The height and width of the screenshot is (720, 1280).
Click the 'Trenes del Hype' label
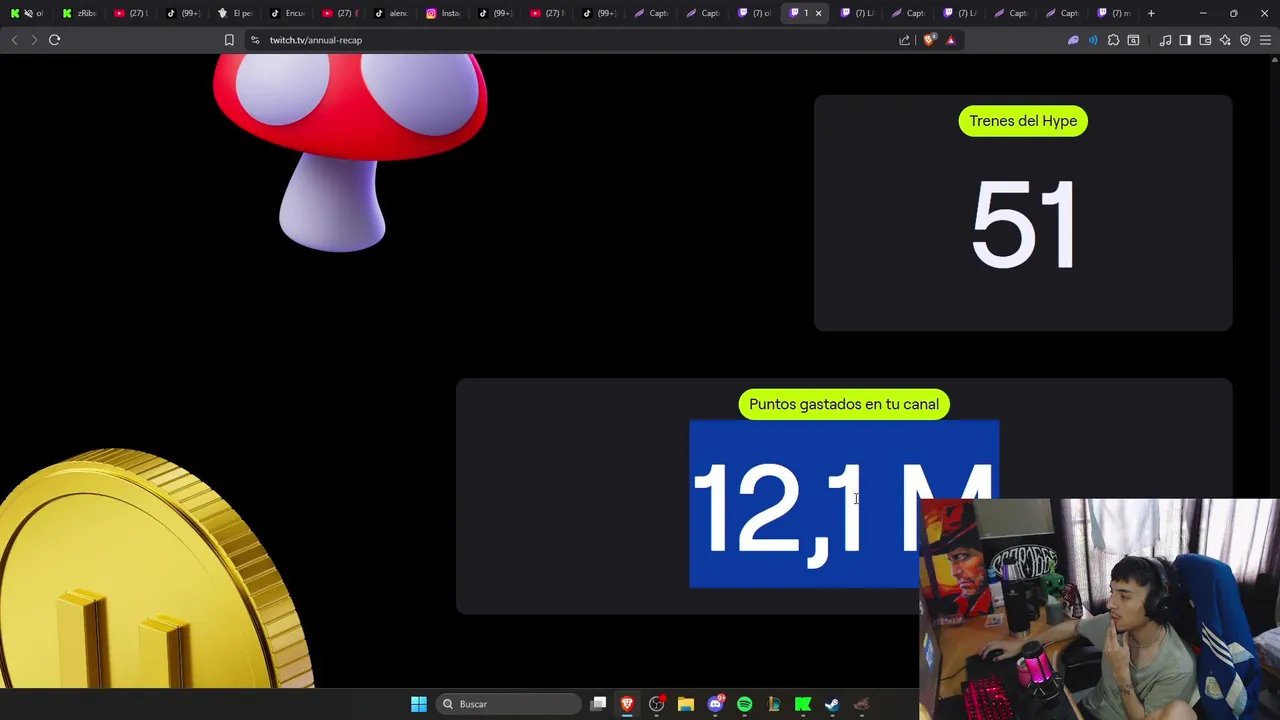[x=1023, y=121]
